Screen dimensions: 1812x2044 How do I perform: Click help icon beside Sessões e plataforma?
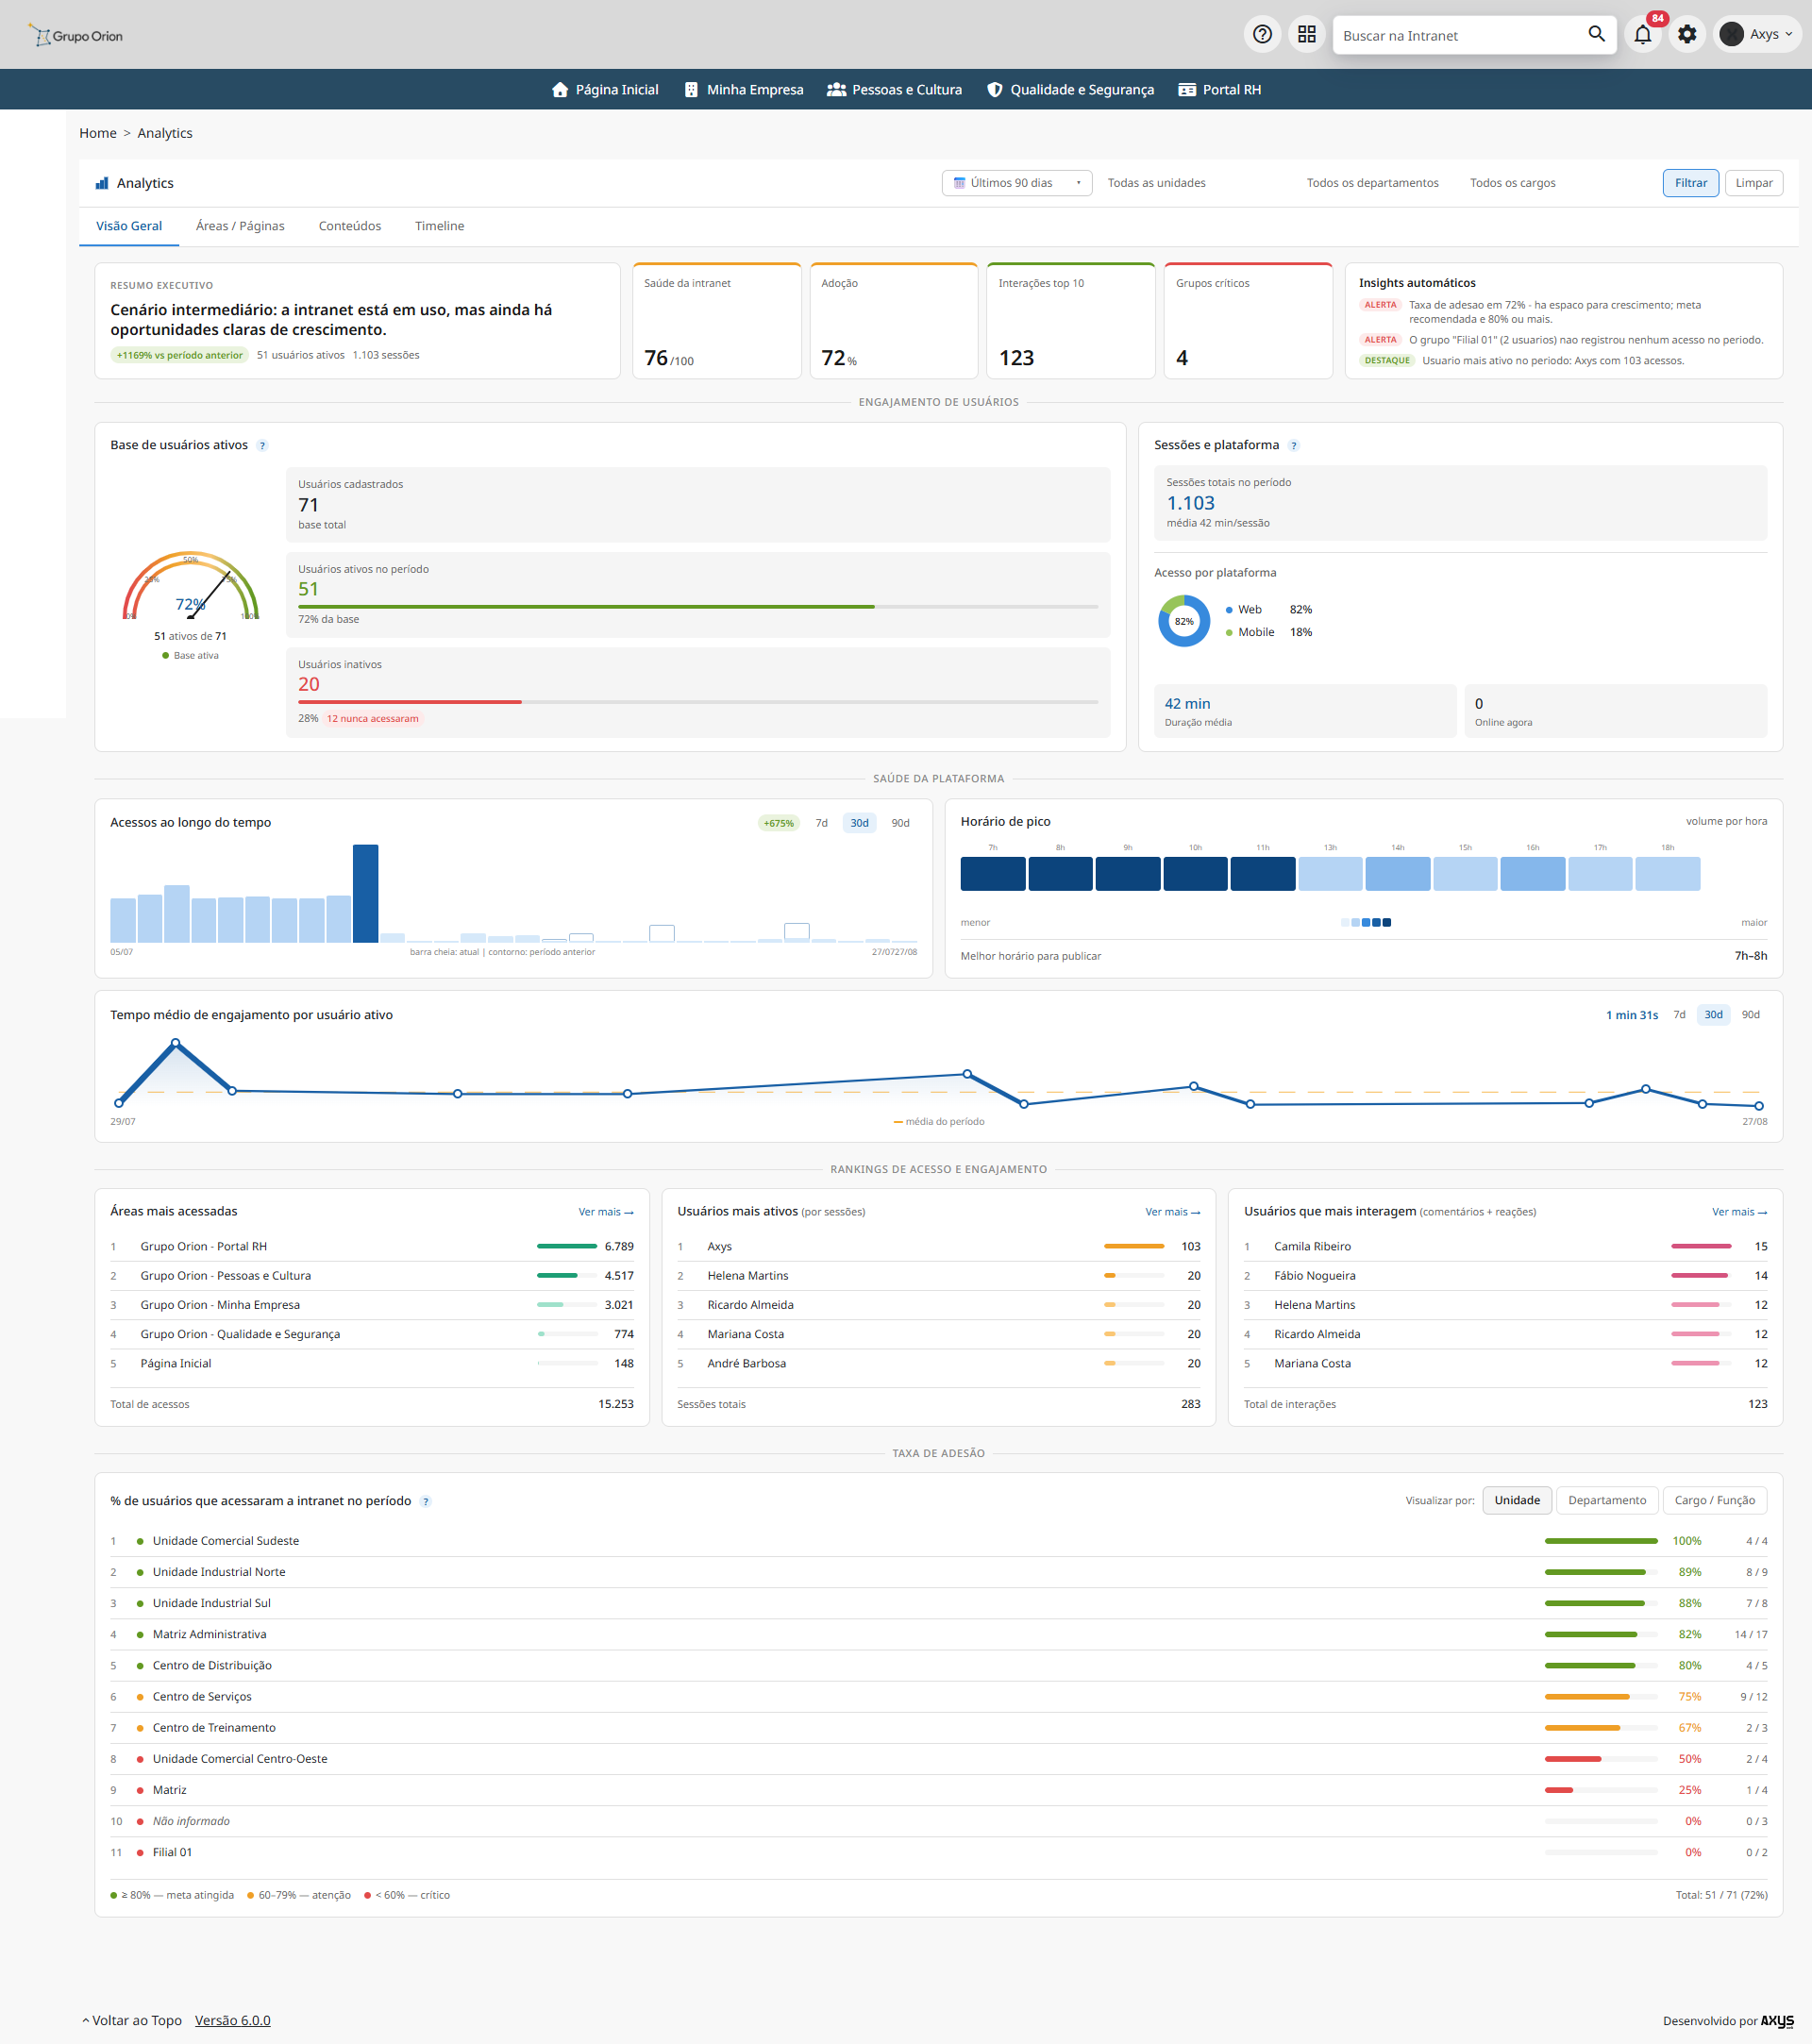1293,446
